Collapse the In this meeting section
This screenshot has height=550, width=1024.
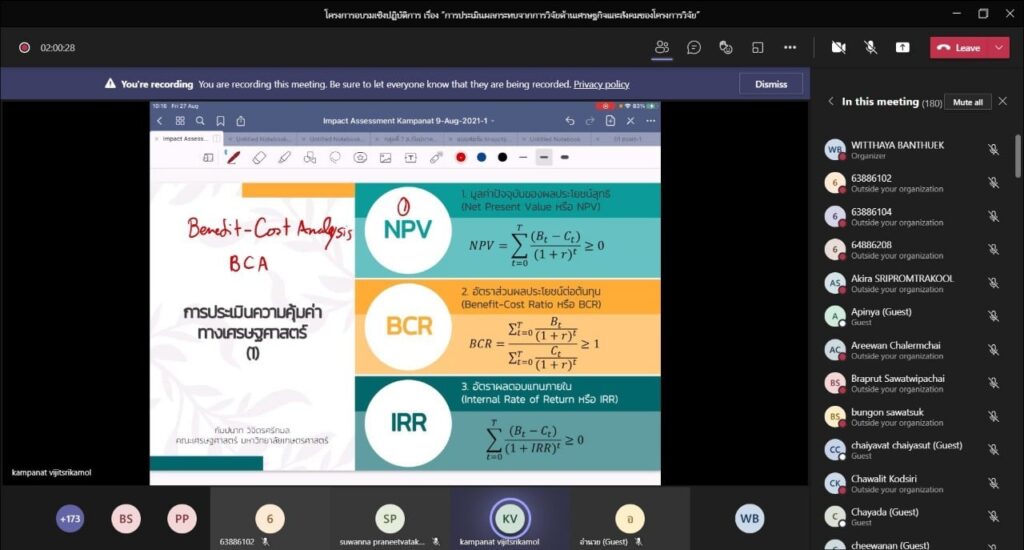click(830, 101)
